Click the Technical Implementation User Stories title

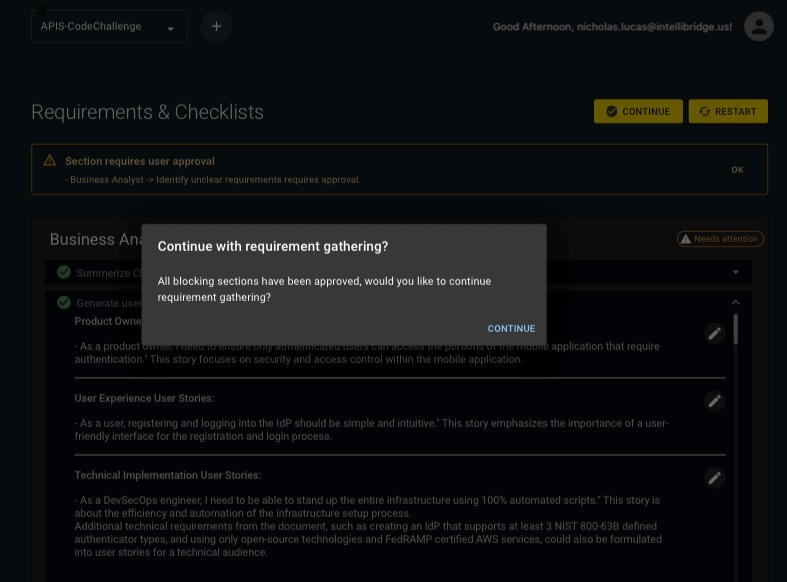tap(168, 476)
